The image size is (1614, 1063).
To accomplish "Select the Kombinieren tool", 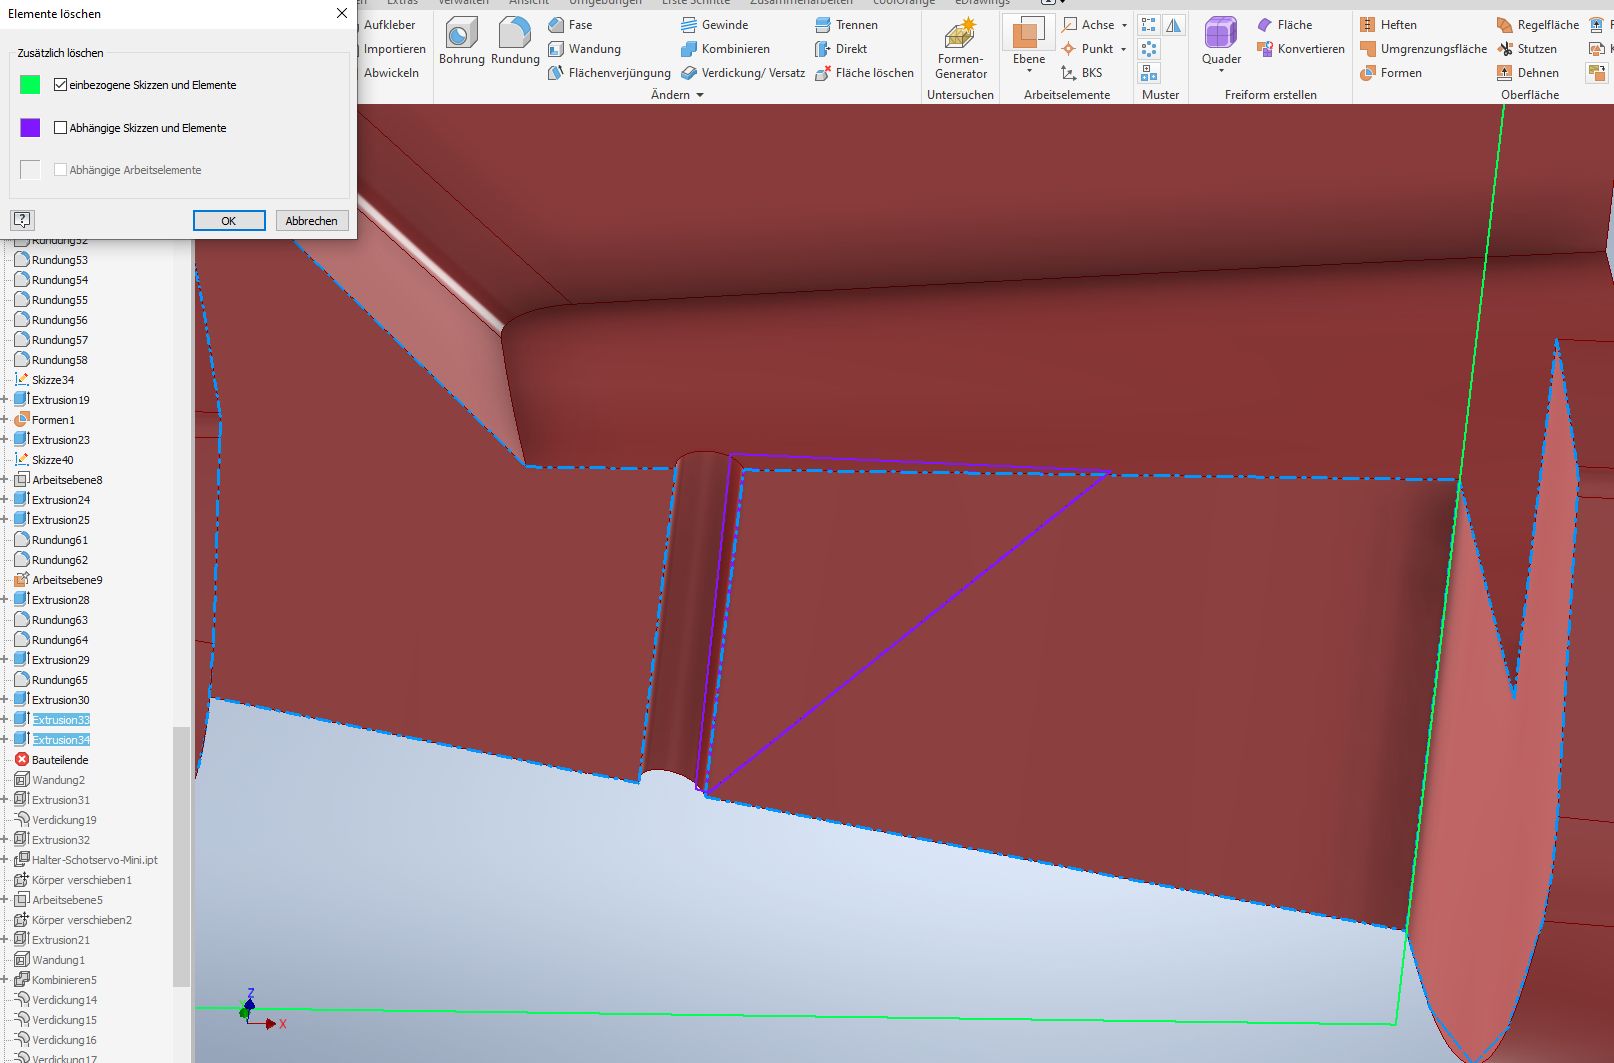I will click(x=725, y=49).
